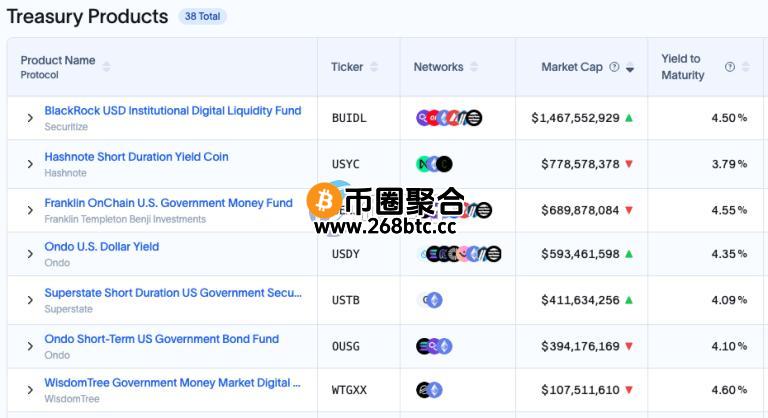Expand the Ondo U.S. Dollar Yield row

[x=30, y=254]
